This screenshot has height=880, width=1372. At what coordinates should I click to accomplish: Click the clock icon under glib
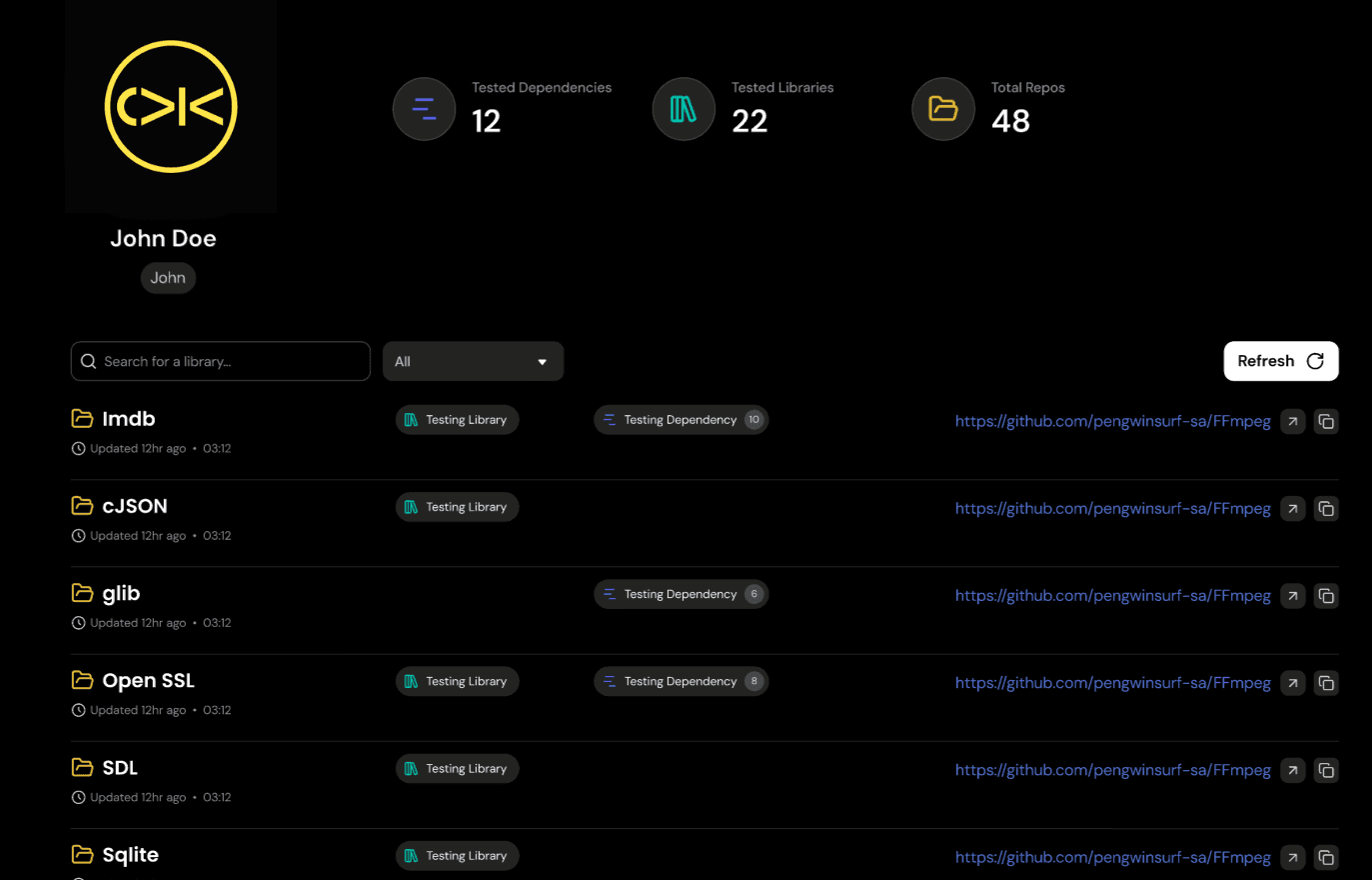(78, 622)
